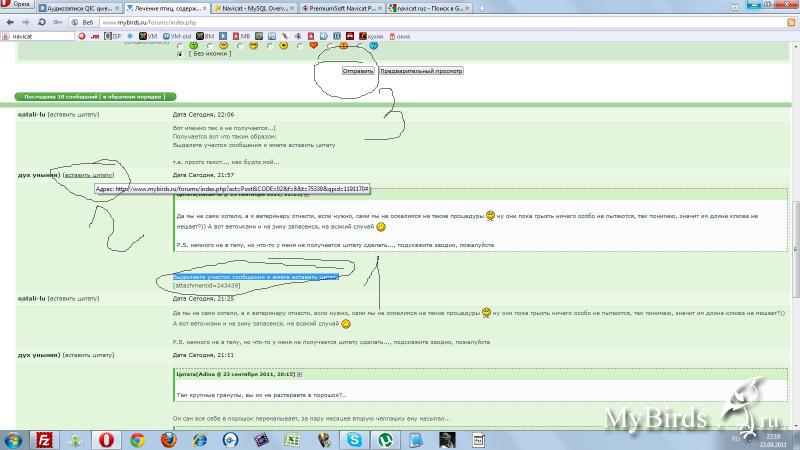Open Skype from the taskbar
The image size is (800, 450).
click(354, 438)
